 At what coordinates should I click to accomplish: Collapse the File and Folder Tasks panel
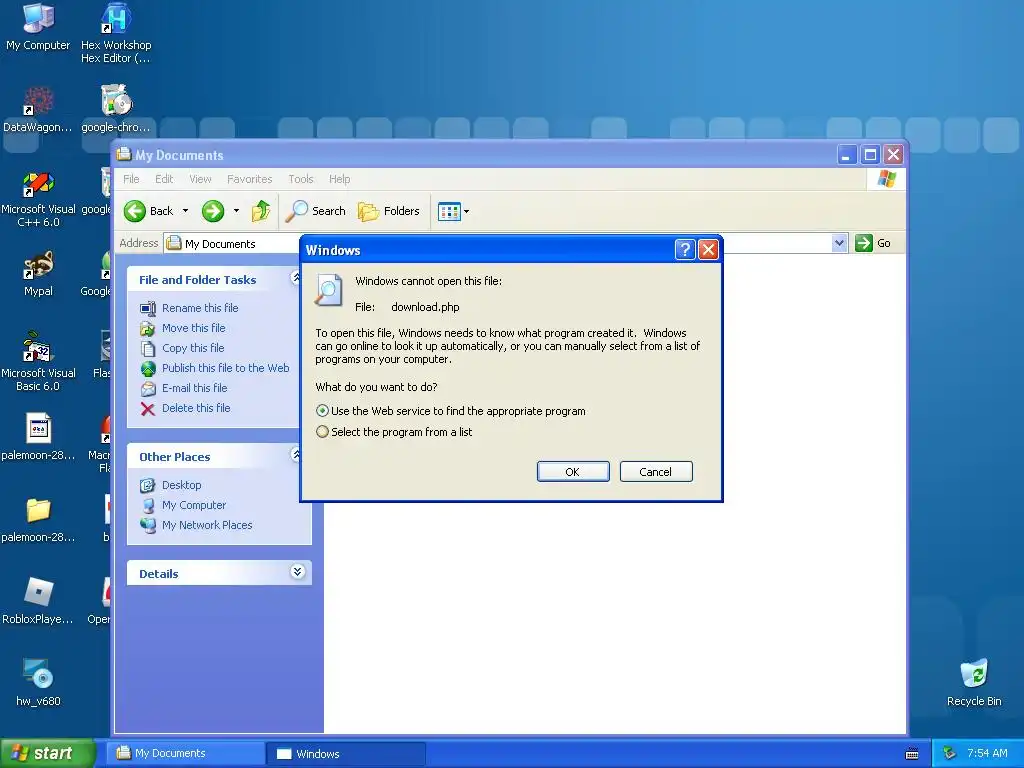[296, 278]
